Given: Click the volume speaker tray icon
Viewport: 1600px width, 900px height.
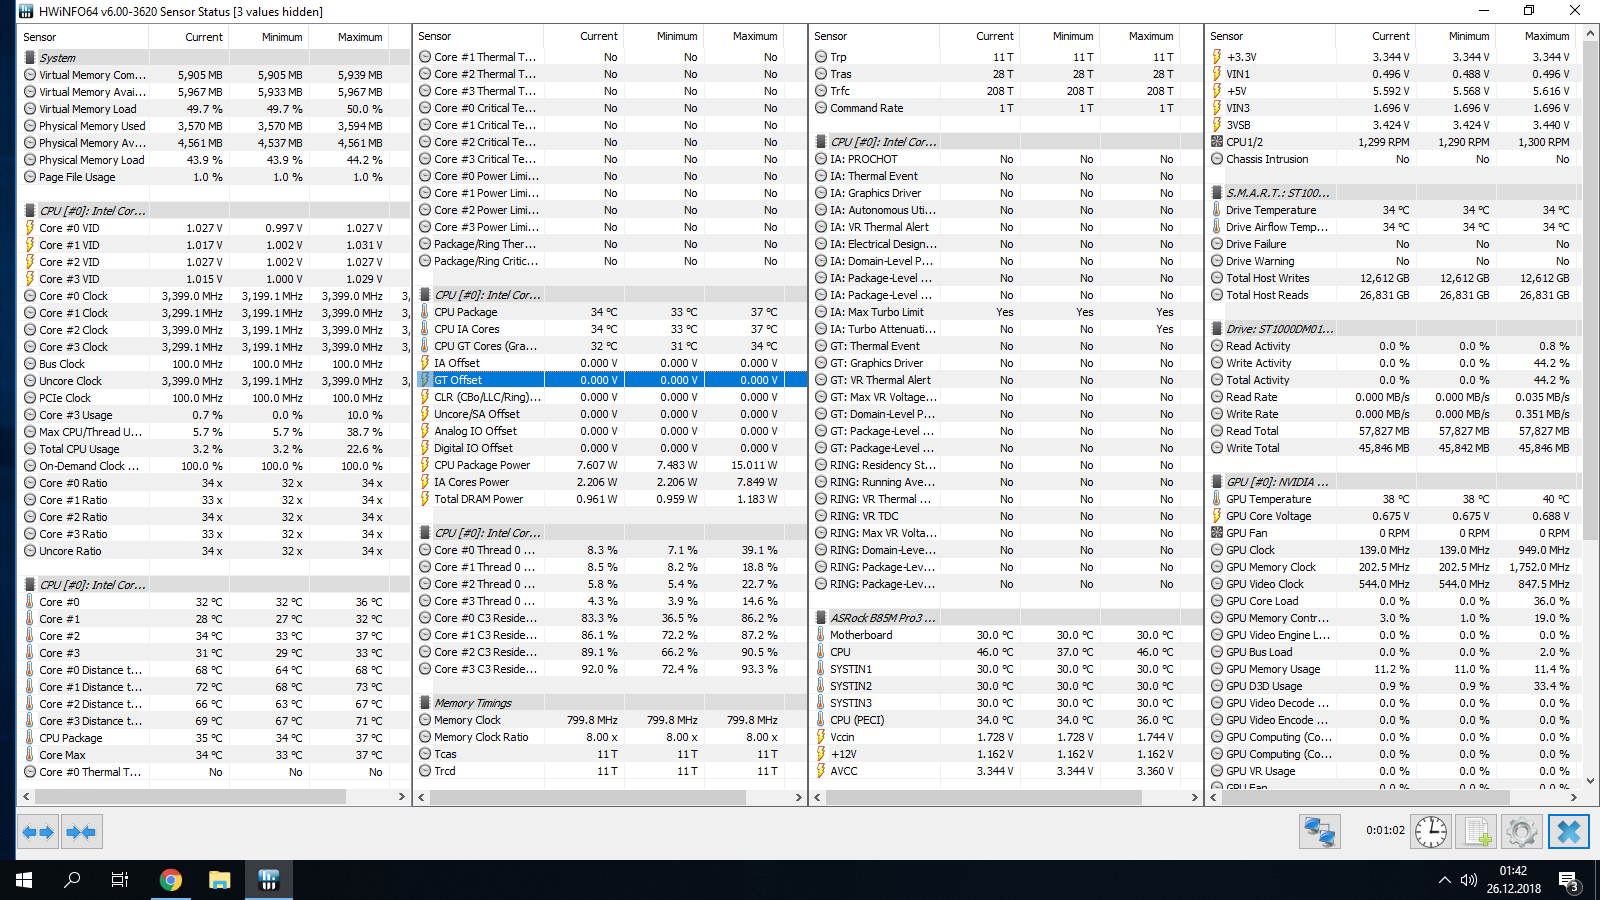Looking at the screenshot, I should point(1469,880).
